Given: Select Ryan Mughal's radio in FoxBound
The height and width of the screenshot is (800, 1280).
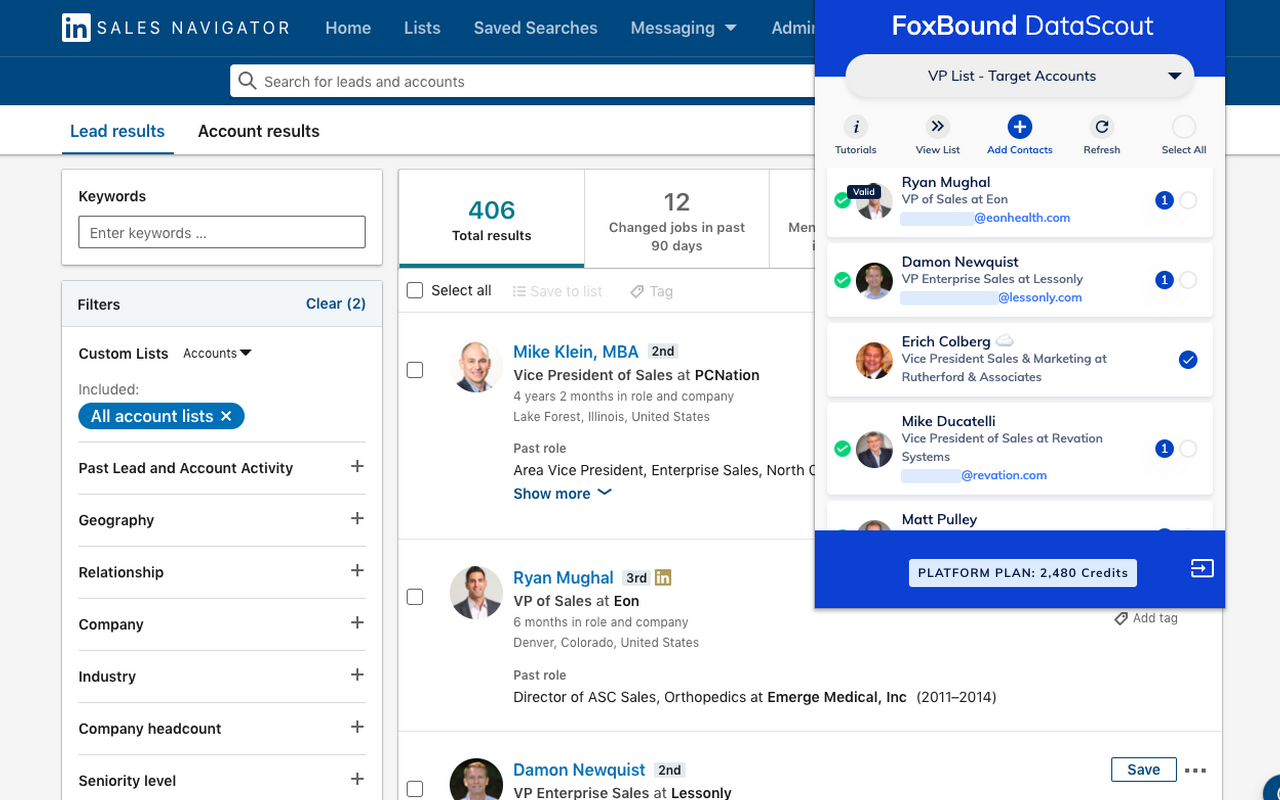Looking at the screenshot, I should [1188, 200].
